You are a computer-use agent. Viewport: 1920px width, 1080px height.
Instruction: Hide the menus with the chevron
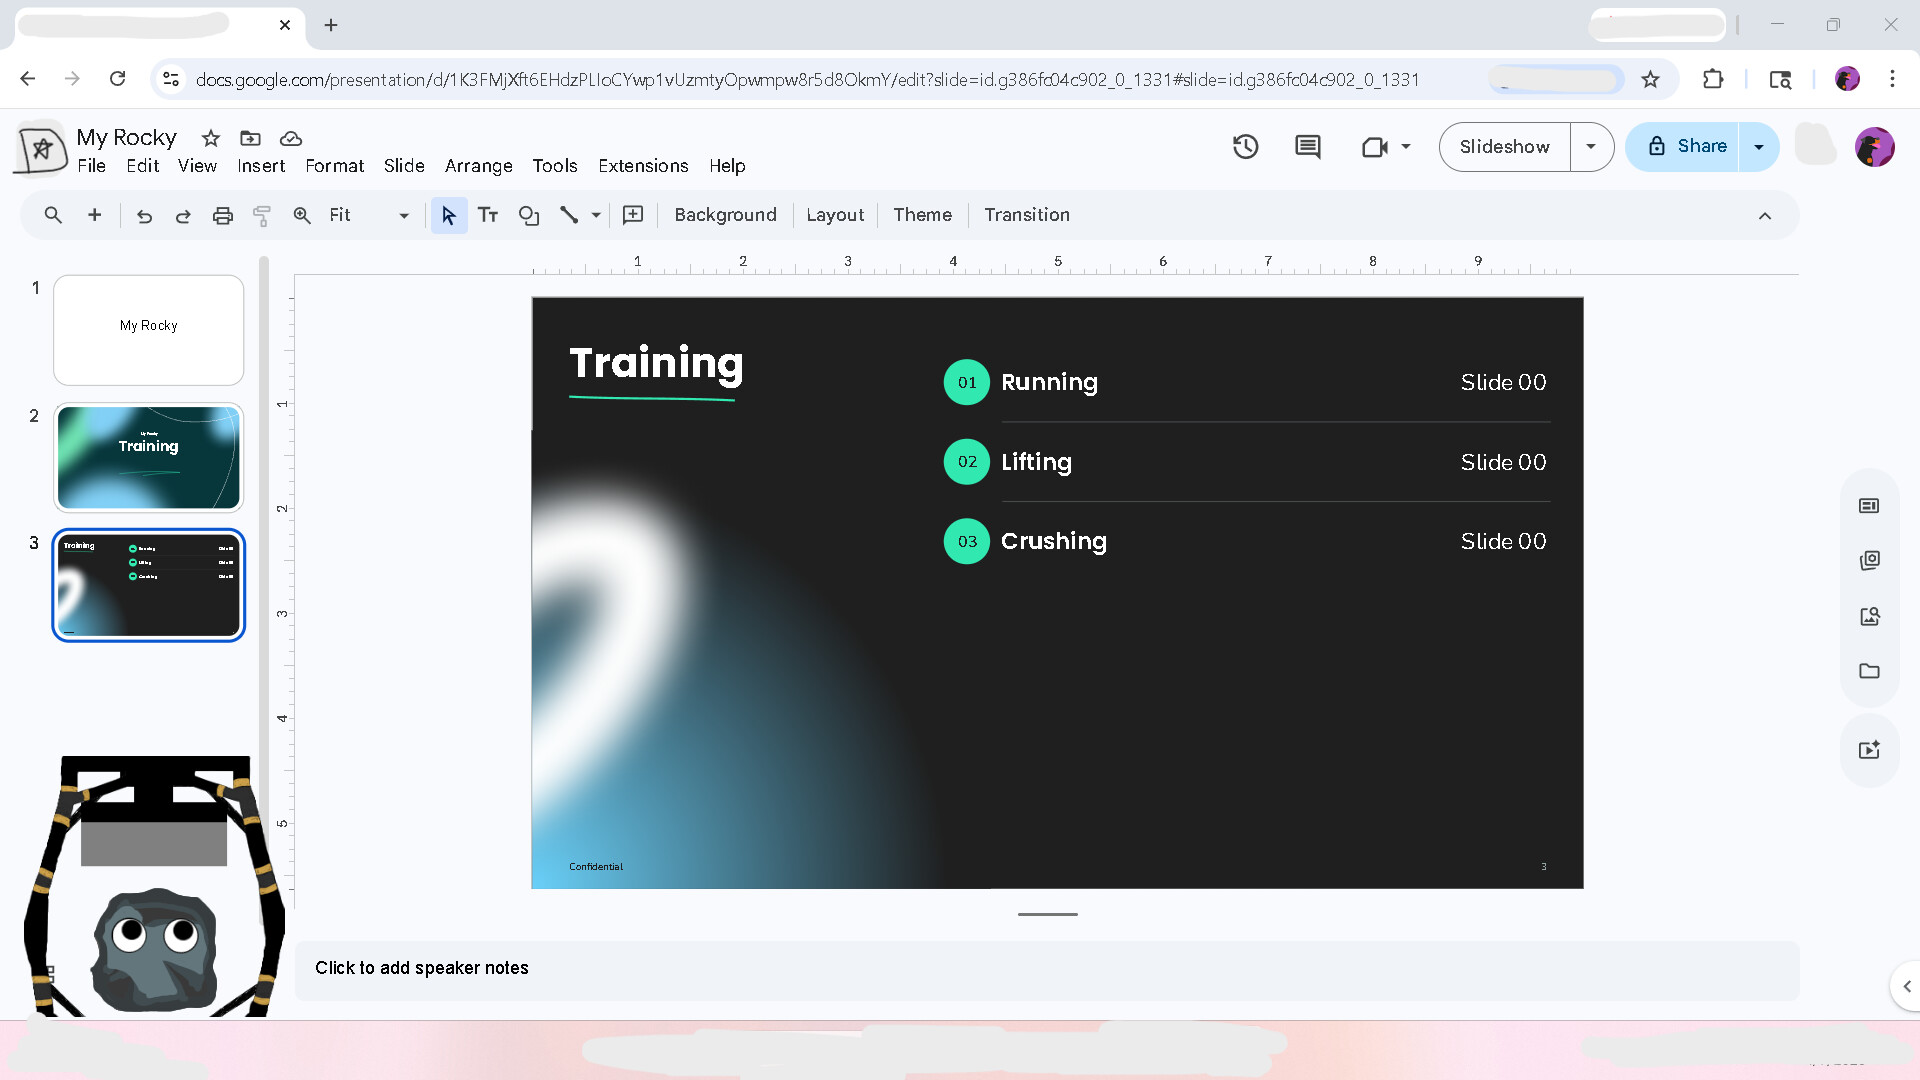1764,215
